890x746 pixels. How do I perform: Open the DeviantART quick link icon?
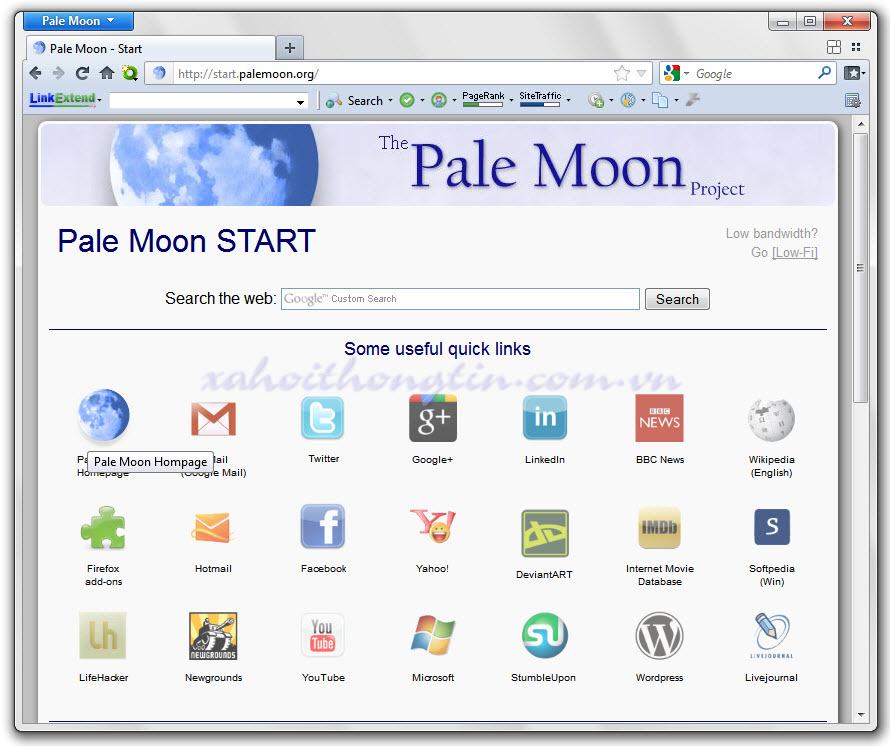(x=544, y=533)
